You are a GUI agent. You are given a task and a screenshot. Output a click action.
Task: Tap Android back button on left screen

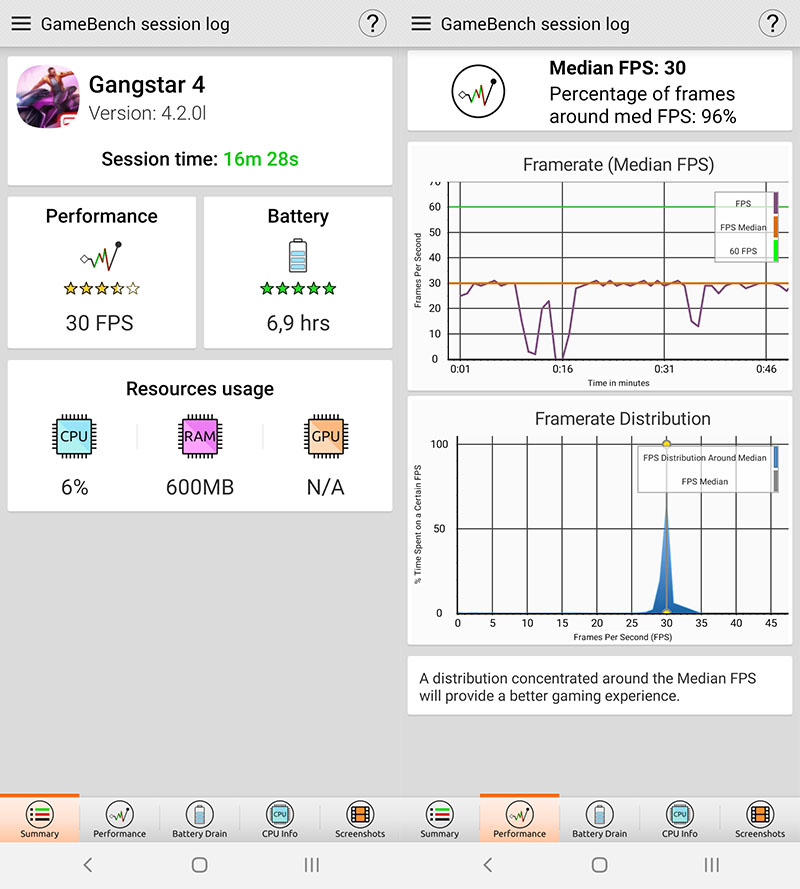click(88, 865)
